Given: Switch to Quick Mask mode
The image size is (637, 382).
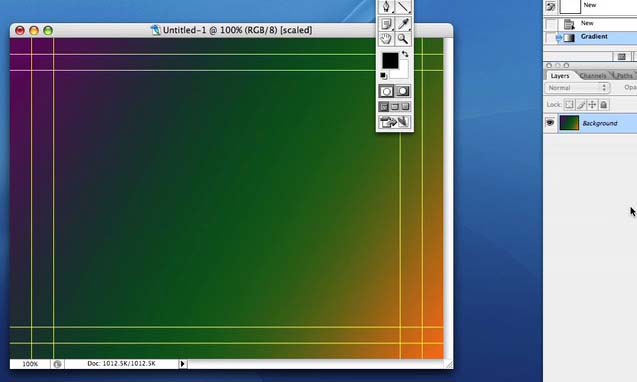Looking at the screenshot, I should tap(403, 91).
